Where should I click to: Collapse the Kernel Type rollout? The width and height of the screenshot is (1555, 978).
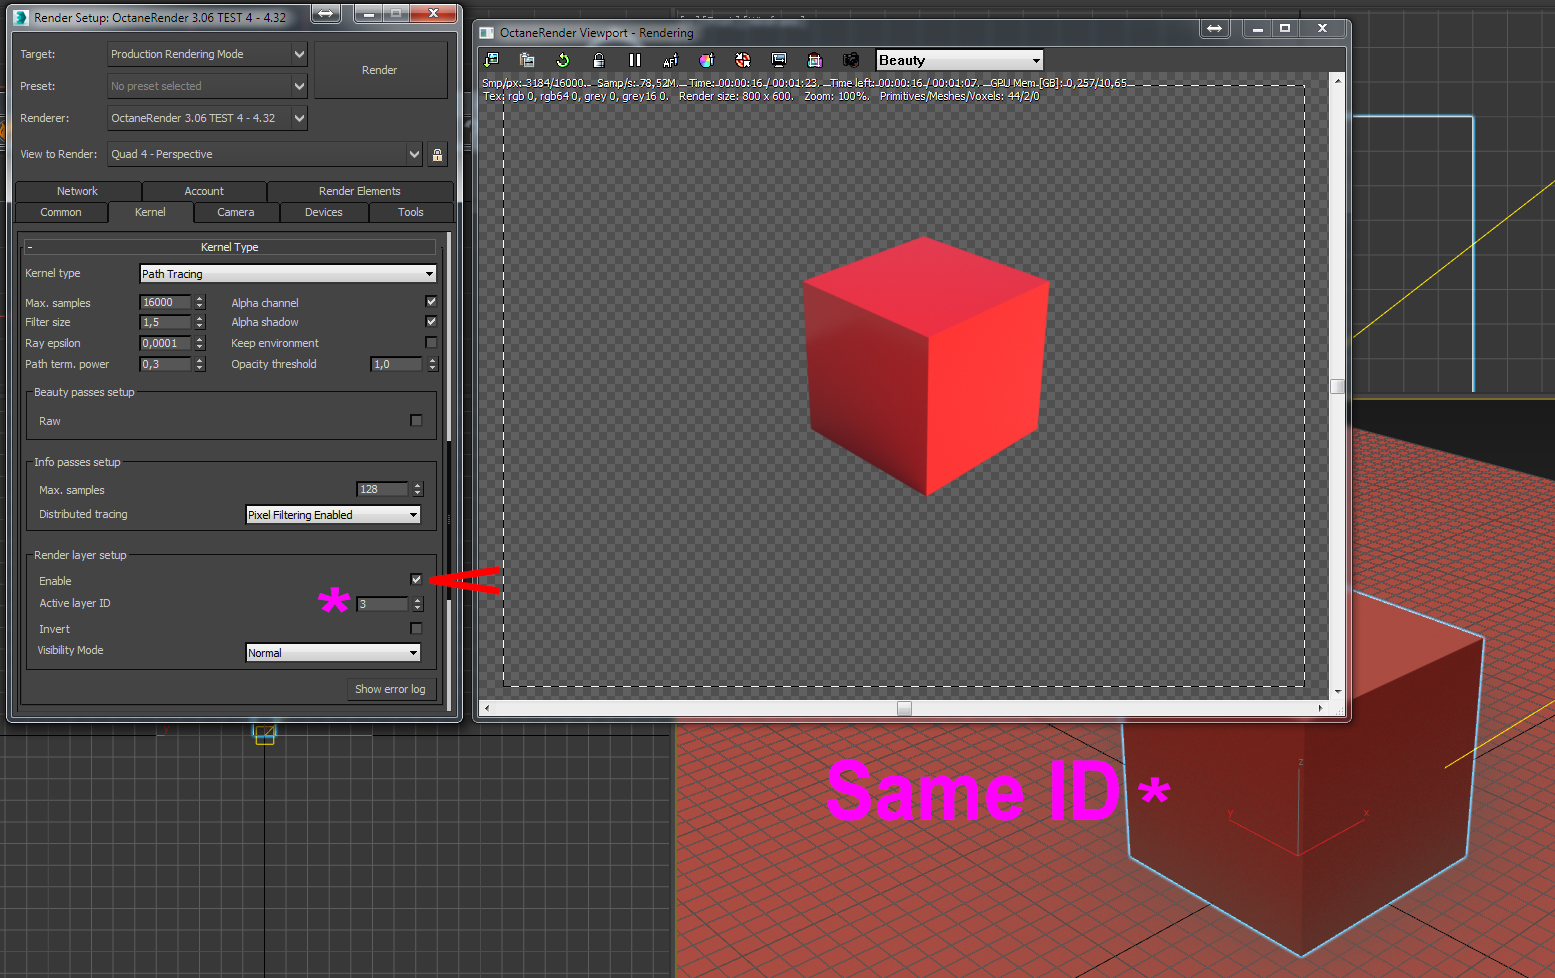(x=230, y=247)
